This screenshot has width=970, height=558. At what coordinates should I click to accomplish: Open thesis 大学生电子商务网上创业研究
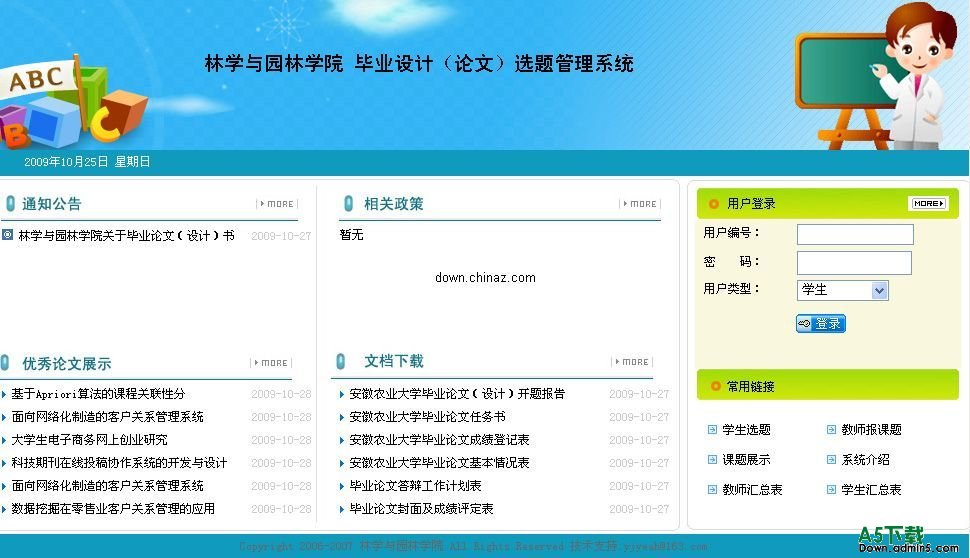coord(89,440)
